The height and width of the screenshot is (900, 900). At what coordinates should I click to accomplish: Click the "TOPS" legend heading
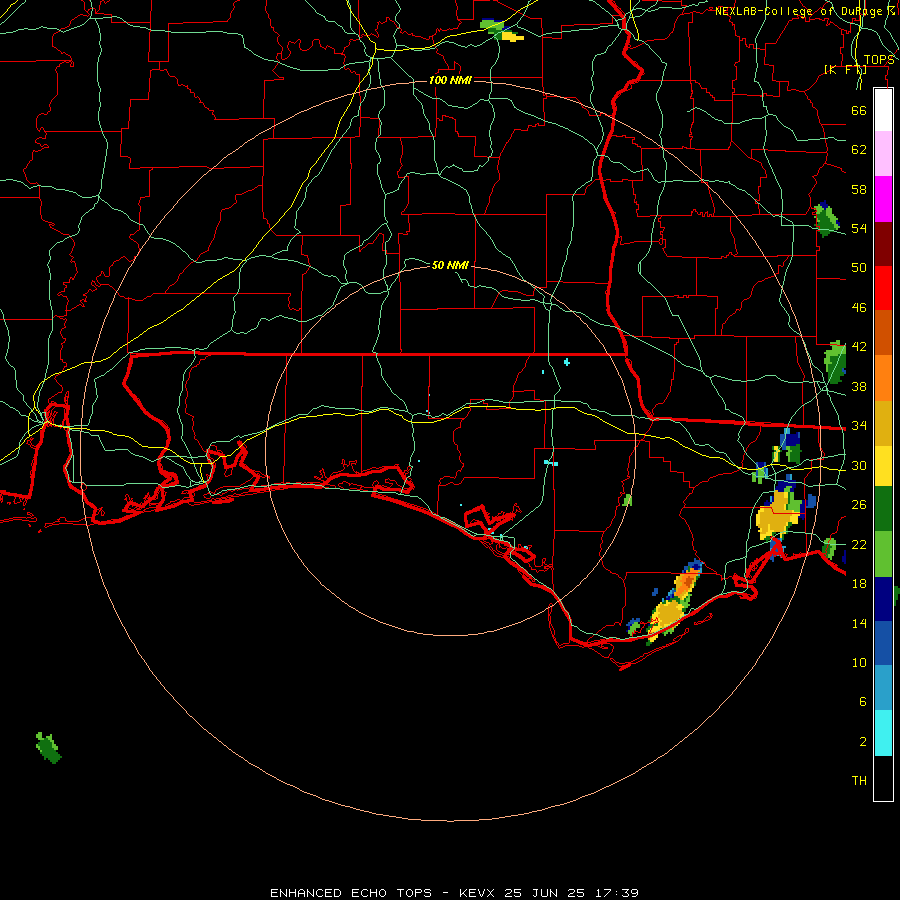(879, 60)
